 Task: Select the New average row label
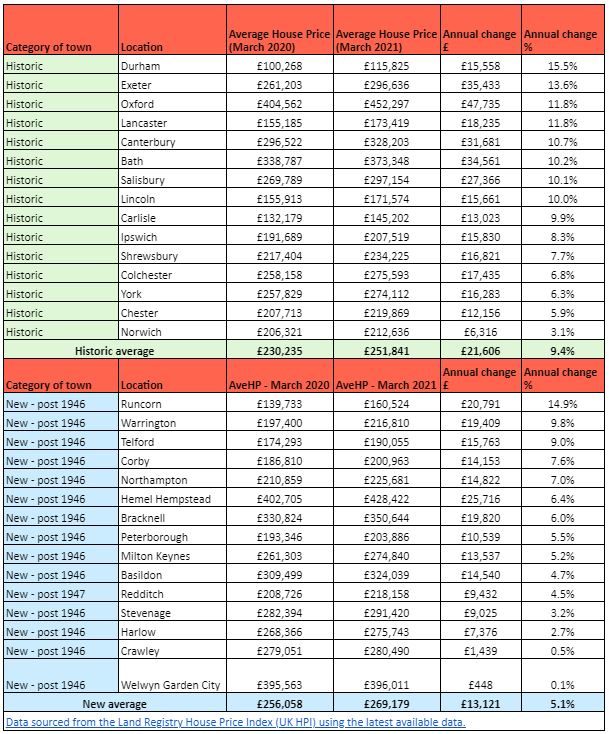(x=115, y=703)
